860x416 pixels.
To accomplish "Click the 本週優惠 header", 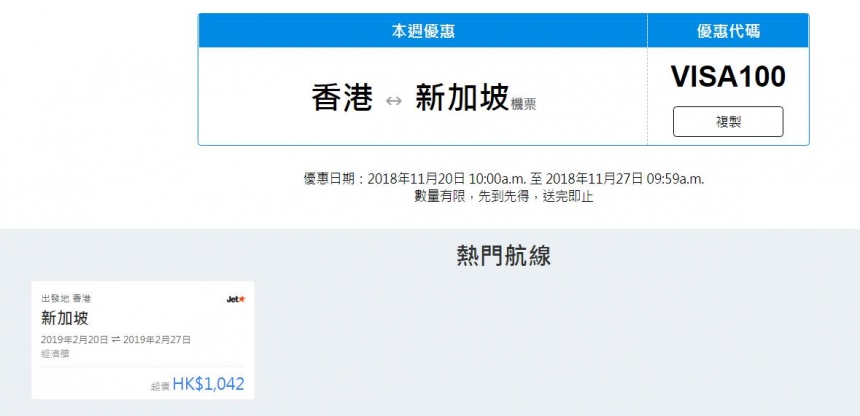I will [x=423, y=31].
